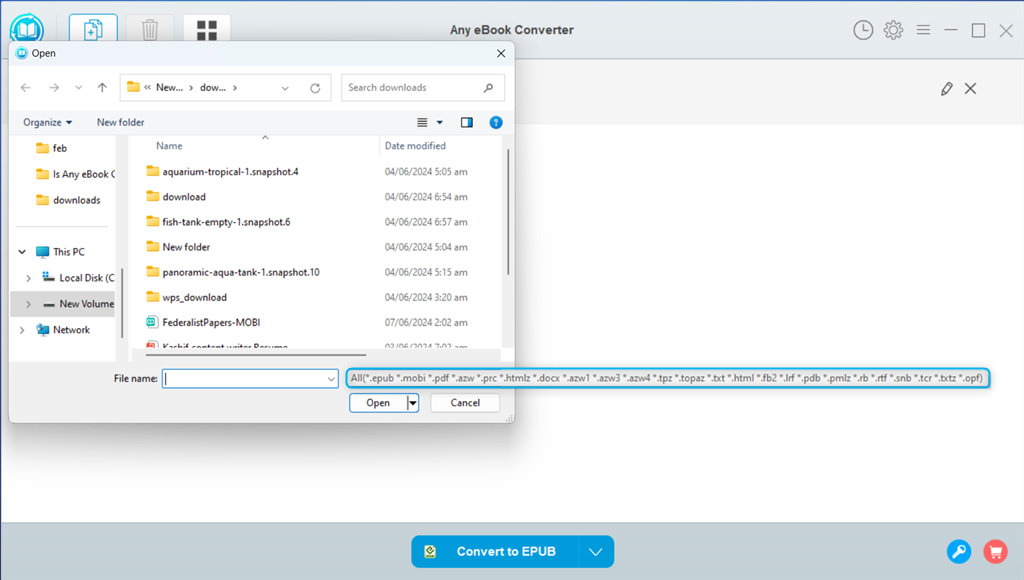This screenshot has height=580, width=1024.
Task: Select the fish-tank-empty-1.snapshot.6 folder
Action: [226, 222]
